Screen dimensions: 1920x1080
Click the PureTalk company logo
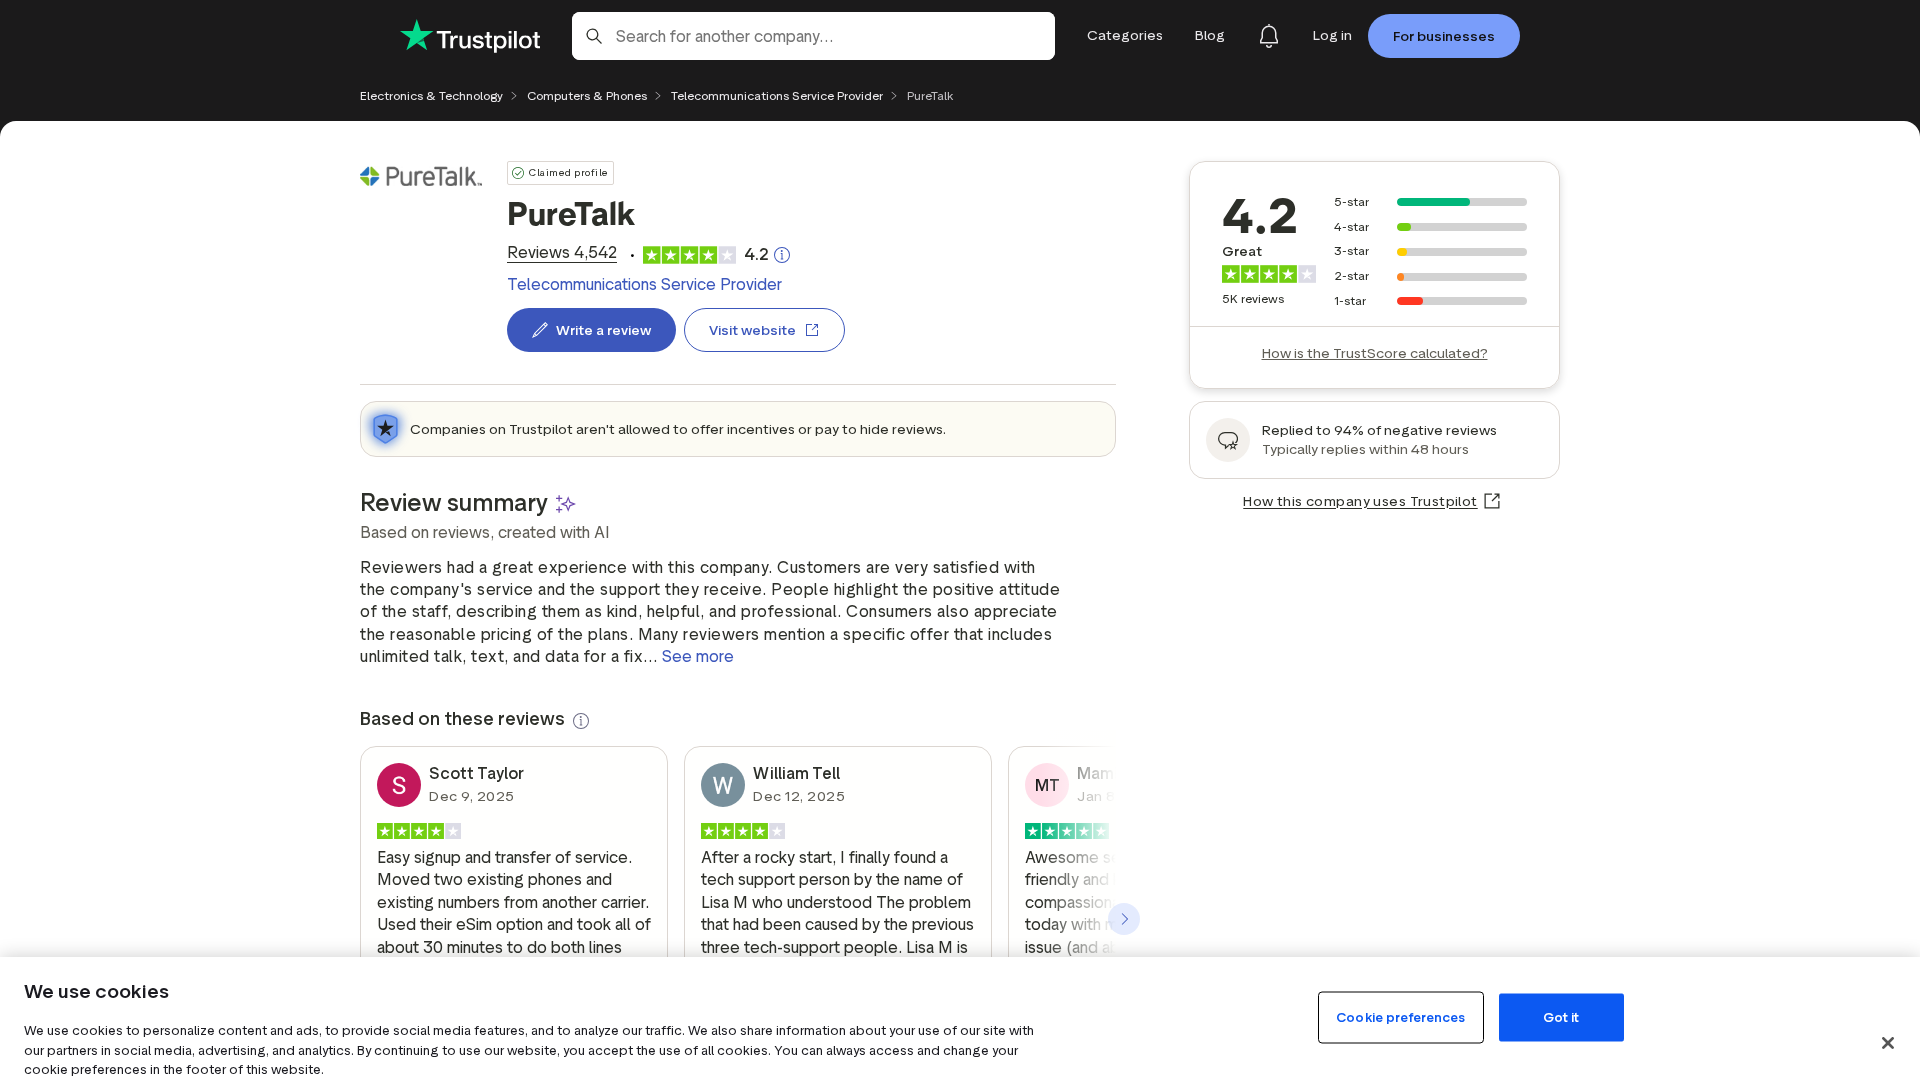pyautogui.click(x=421, y=177)
